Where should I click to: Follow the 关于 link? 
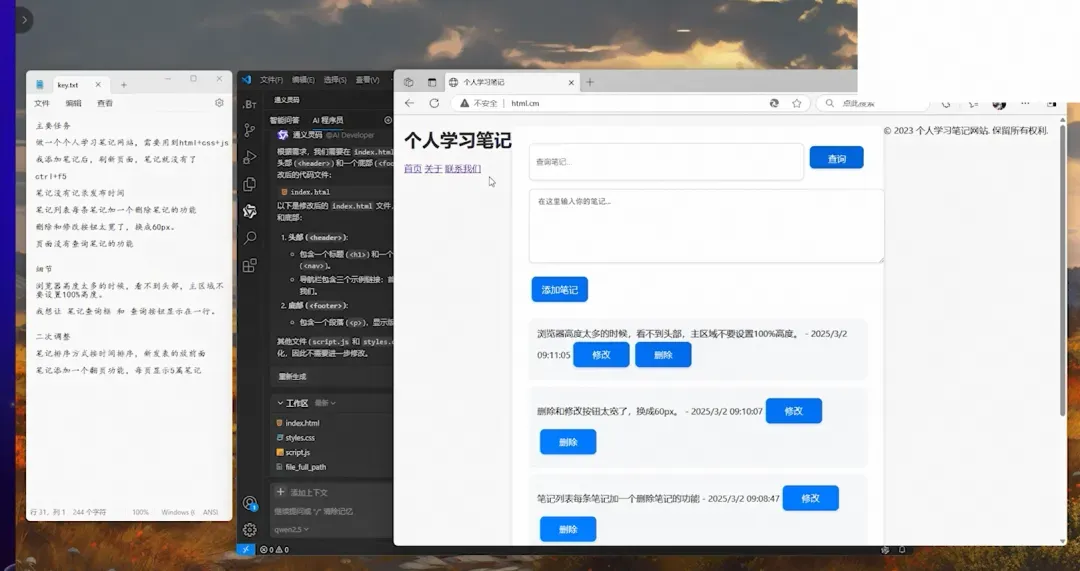coord(433,169)
